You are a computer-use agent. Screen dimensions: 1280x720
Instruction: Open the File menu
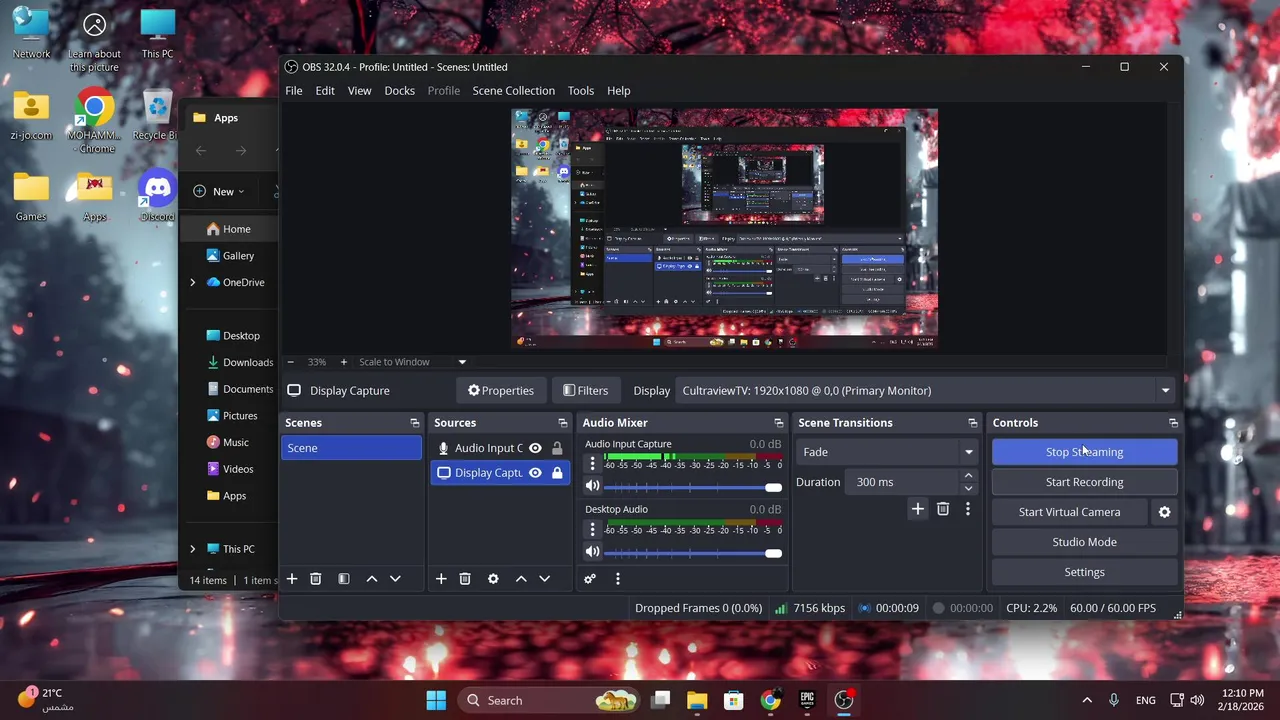pyautogui.click(x=294, y=91)
